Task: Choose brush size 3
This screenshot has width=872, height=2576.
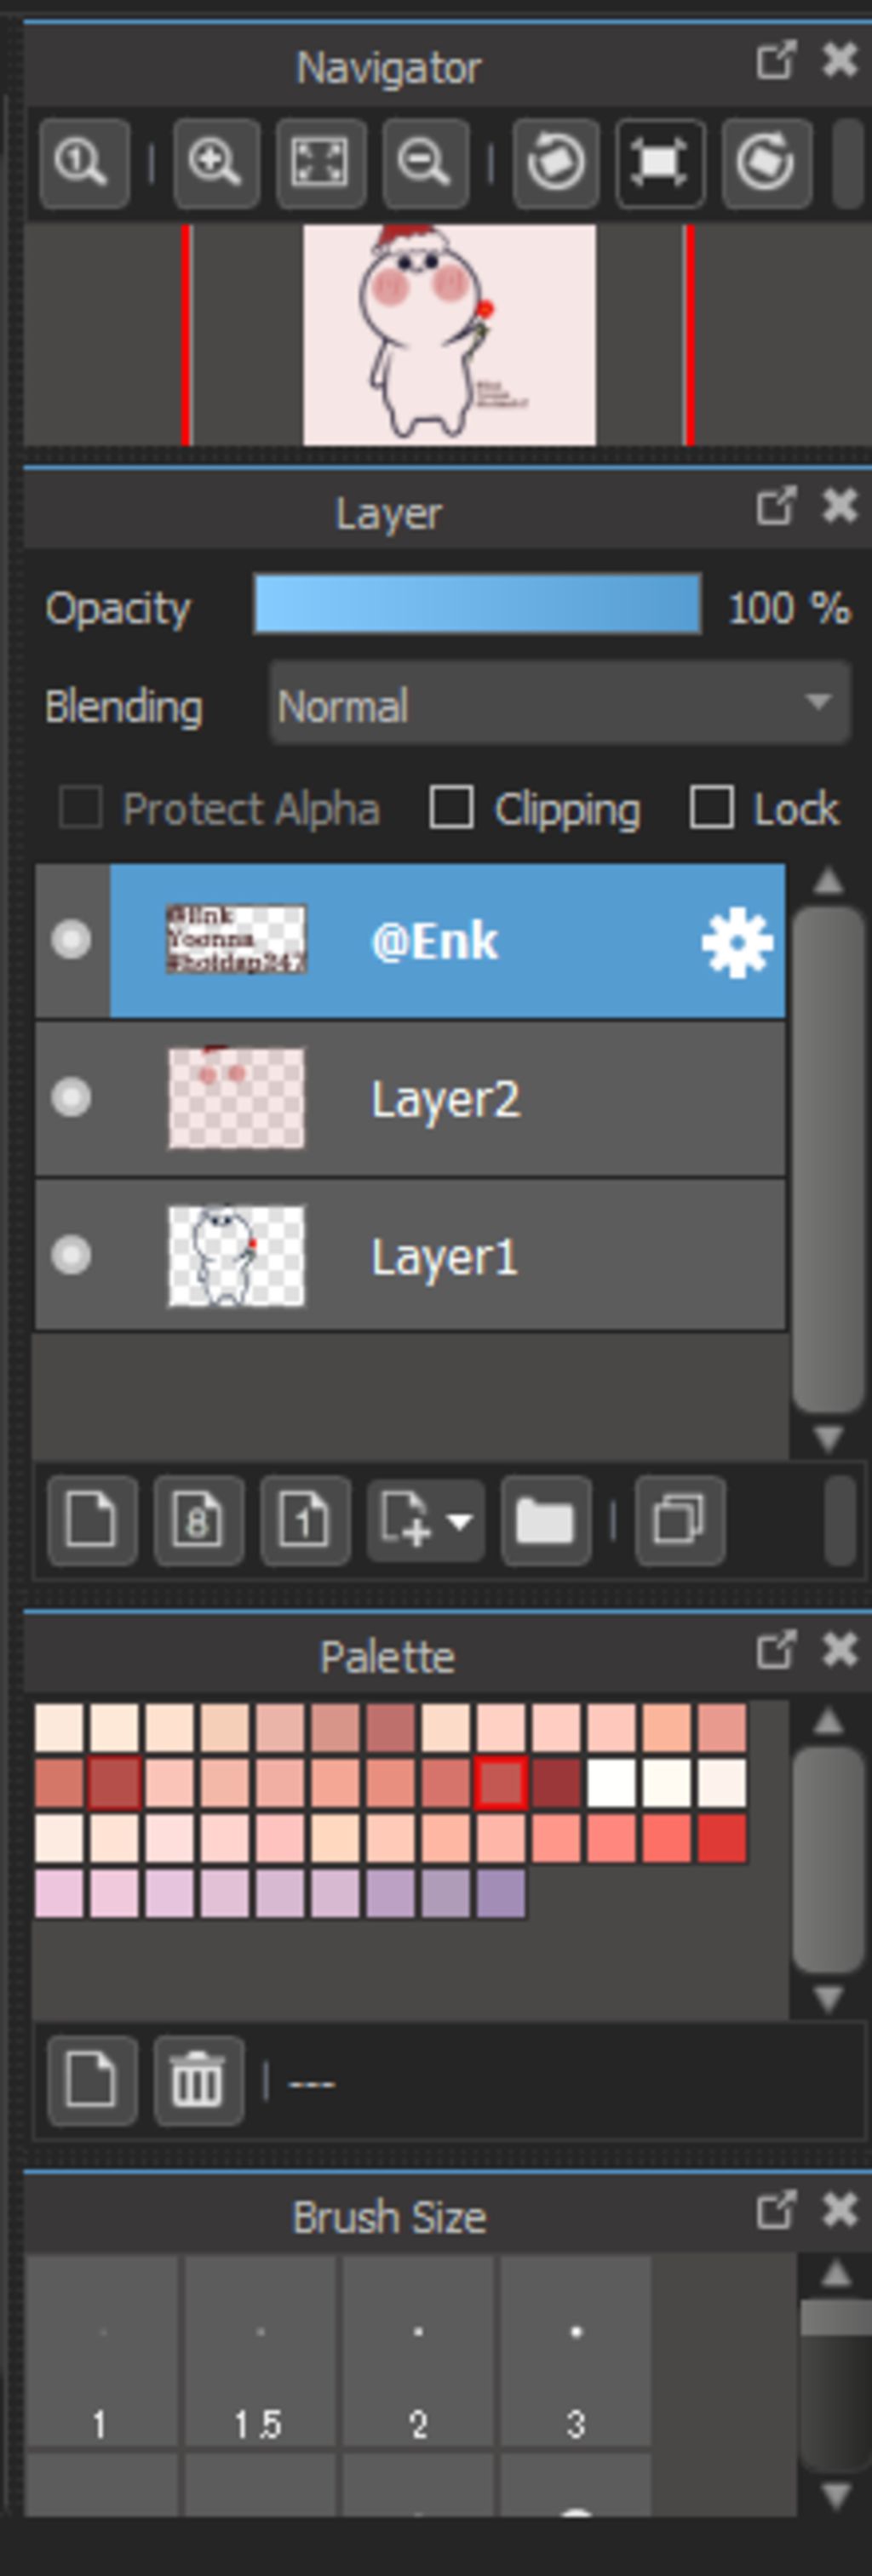Action: tap(576, 2350)
